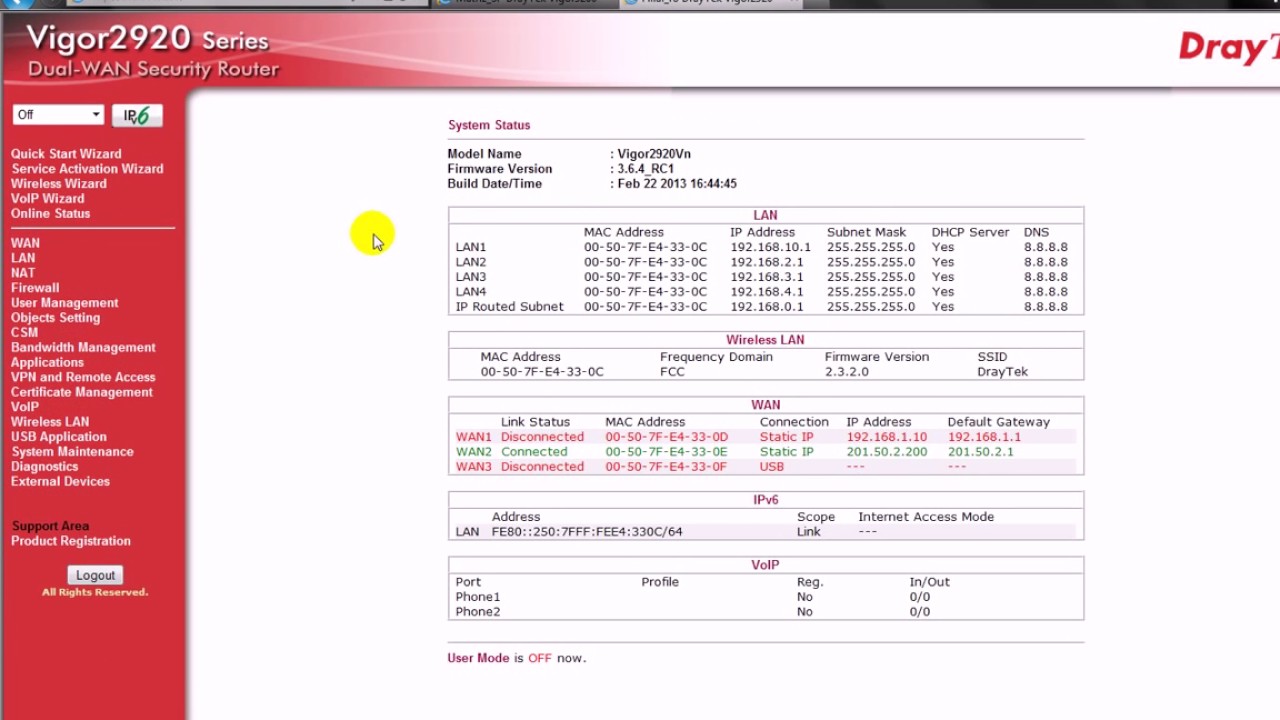The height and width of the screenshot is (720, 1280).
Task: Expand Wireless LAN sidebar menu
Action: 50,422
